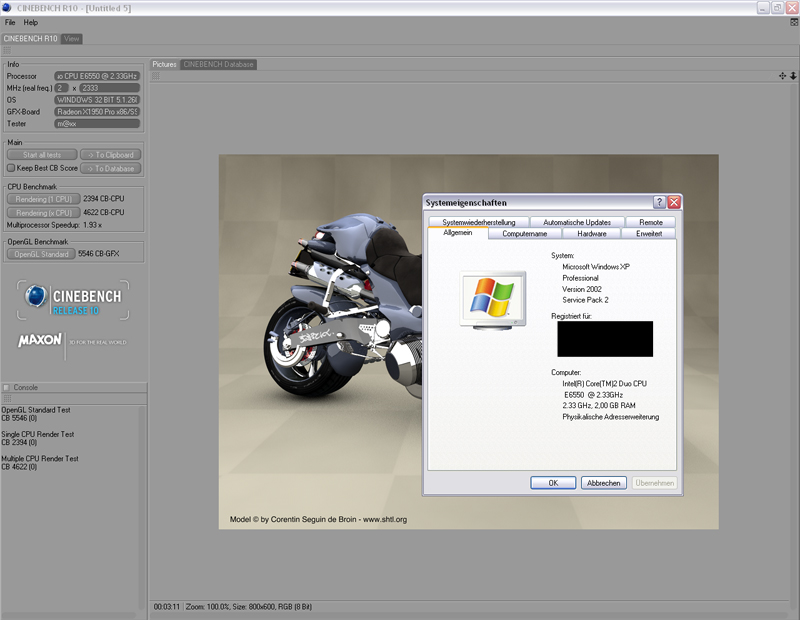This screenshot has width=800, height=620.
Task: Open the File menu
Action: coord(10,22)
